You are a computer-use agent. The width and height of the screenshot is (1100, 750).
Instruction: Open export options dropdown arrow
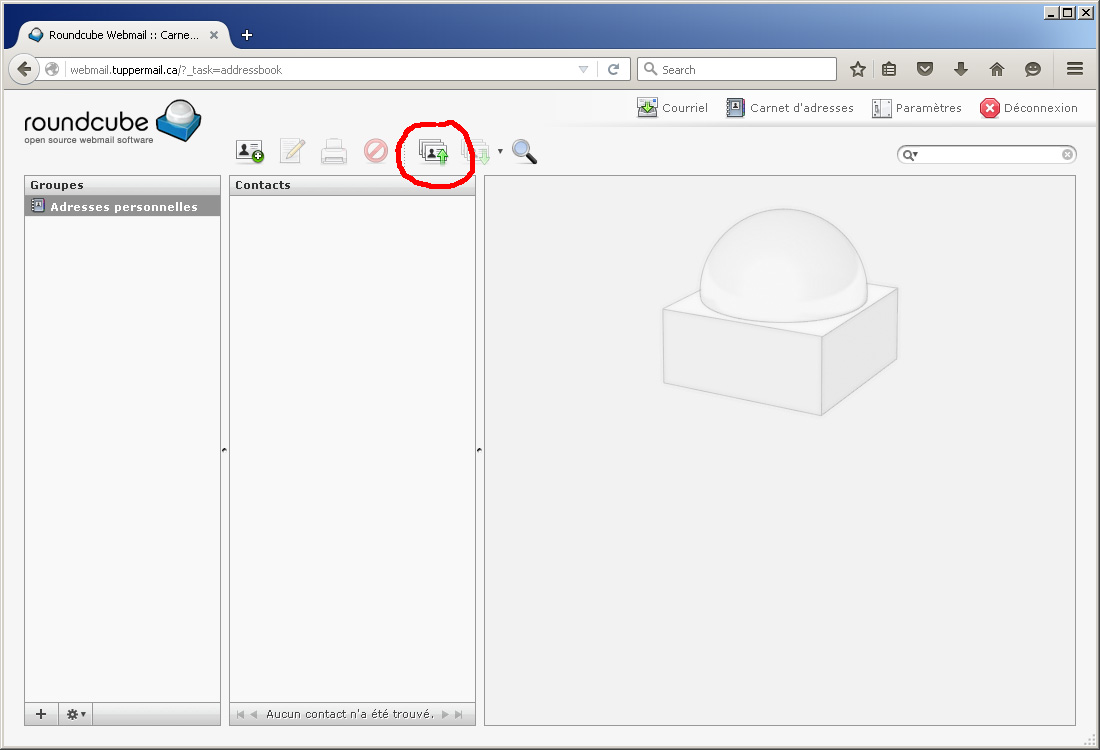(x=500, y=152)
